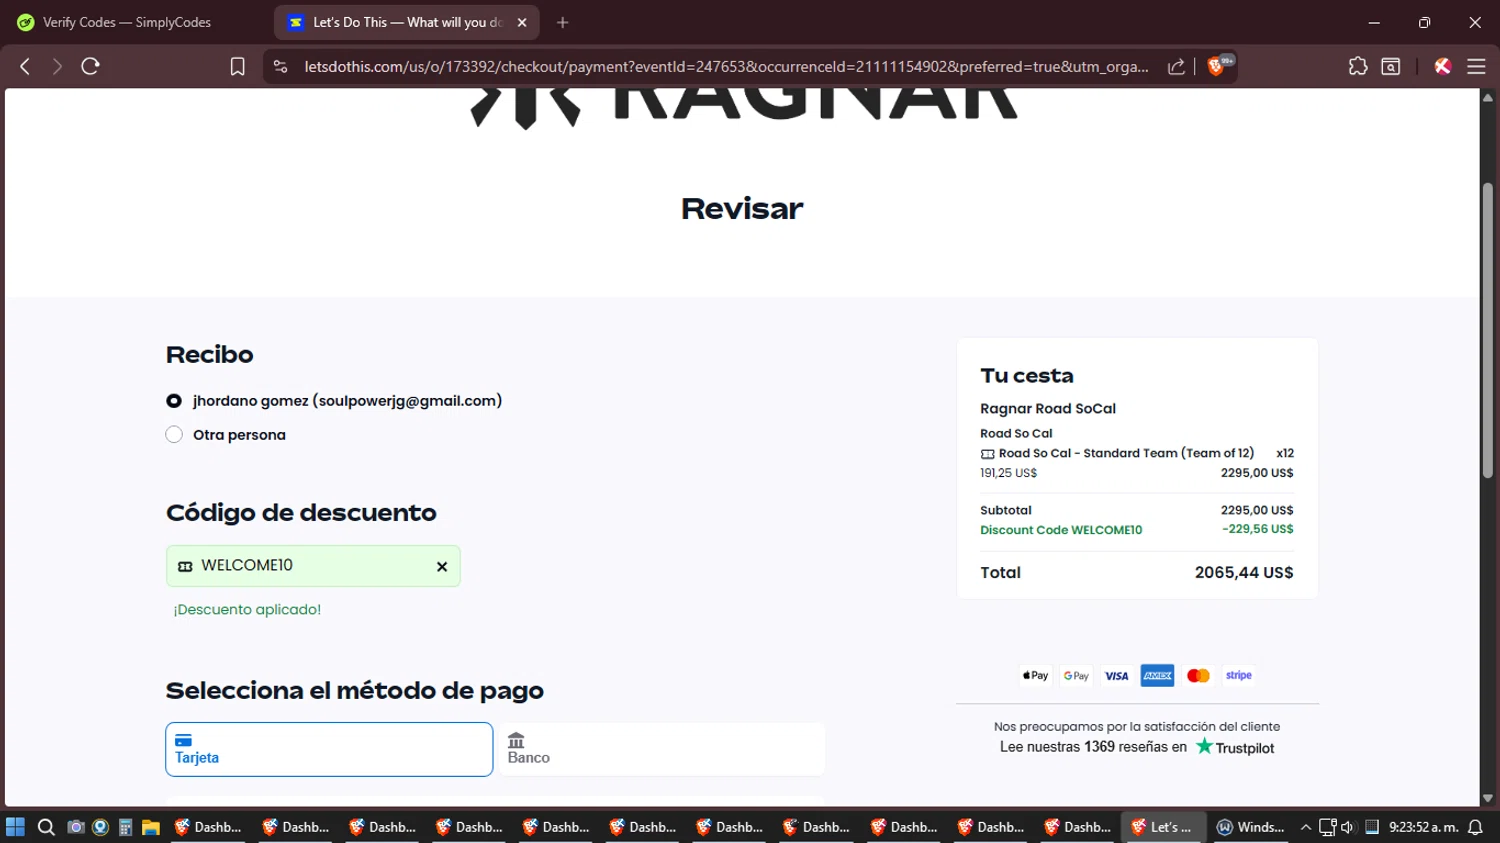The height and width of the screenshot is (843, 1500).
Task: Choose Banco payment method
Action: coord(661,749)
